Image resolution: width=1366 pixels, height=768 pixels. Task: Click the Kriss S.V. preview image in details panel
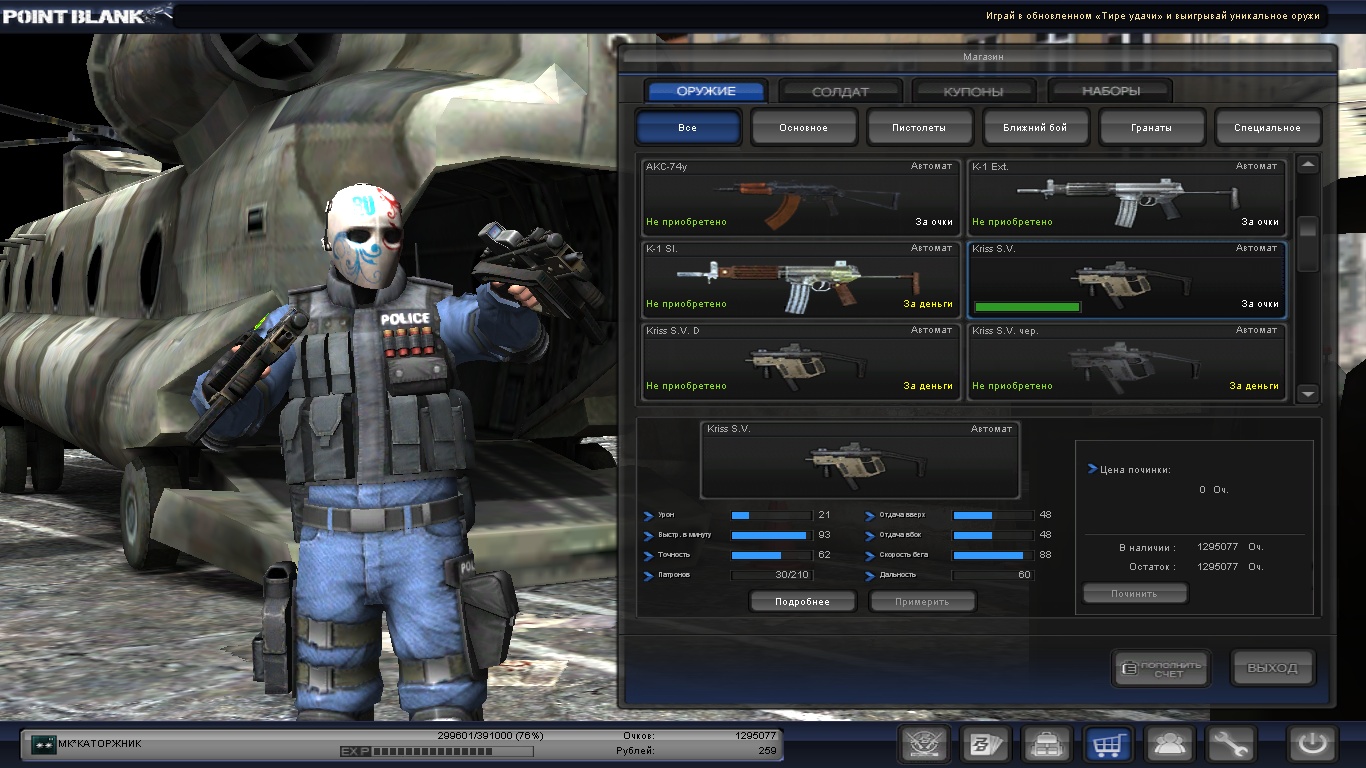859,460
